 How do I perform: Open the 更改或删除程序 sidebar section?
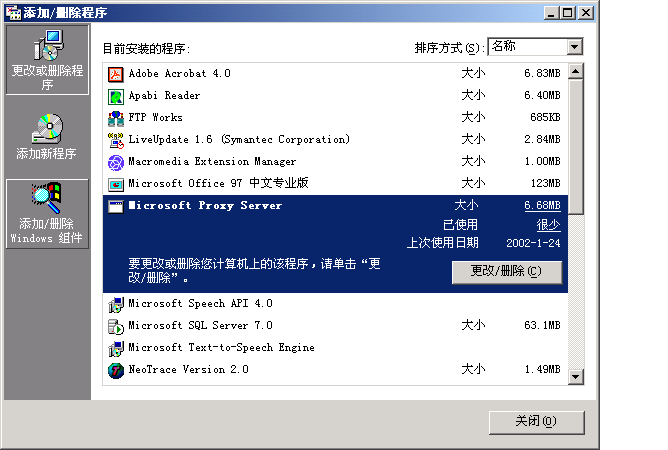pyautogui.click(x=46, y=60)
